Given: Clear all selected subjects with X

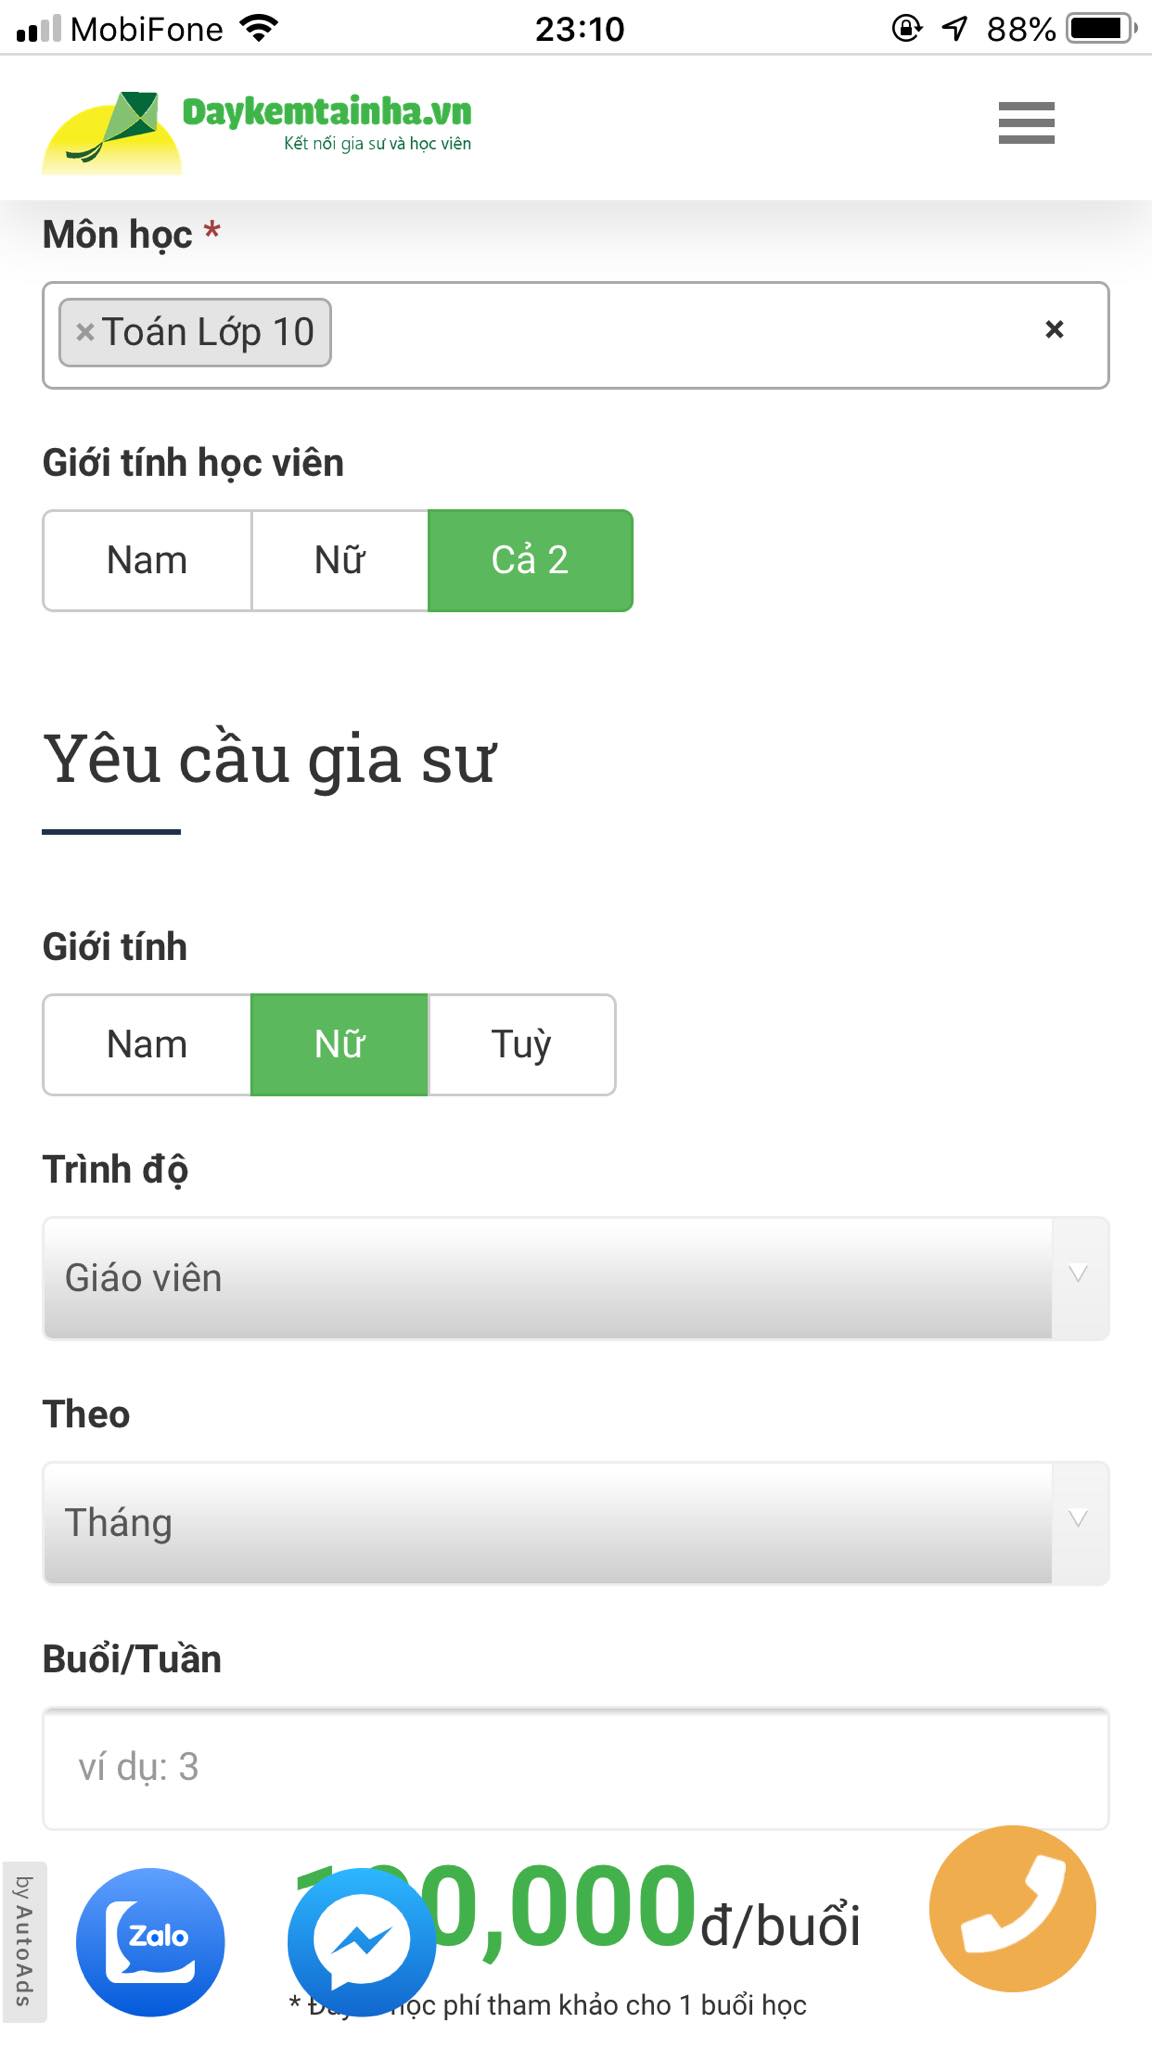Looking at the screenshot, I should (1054, 330).
